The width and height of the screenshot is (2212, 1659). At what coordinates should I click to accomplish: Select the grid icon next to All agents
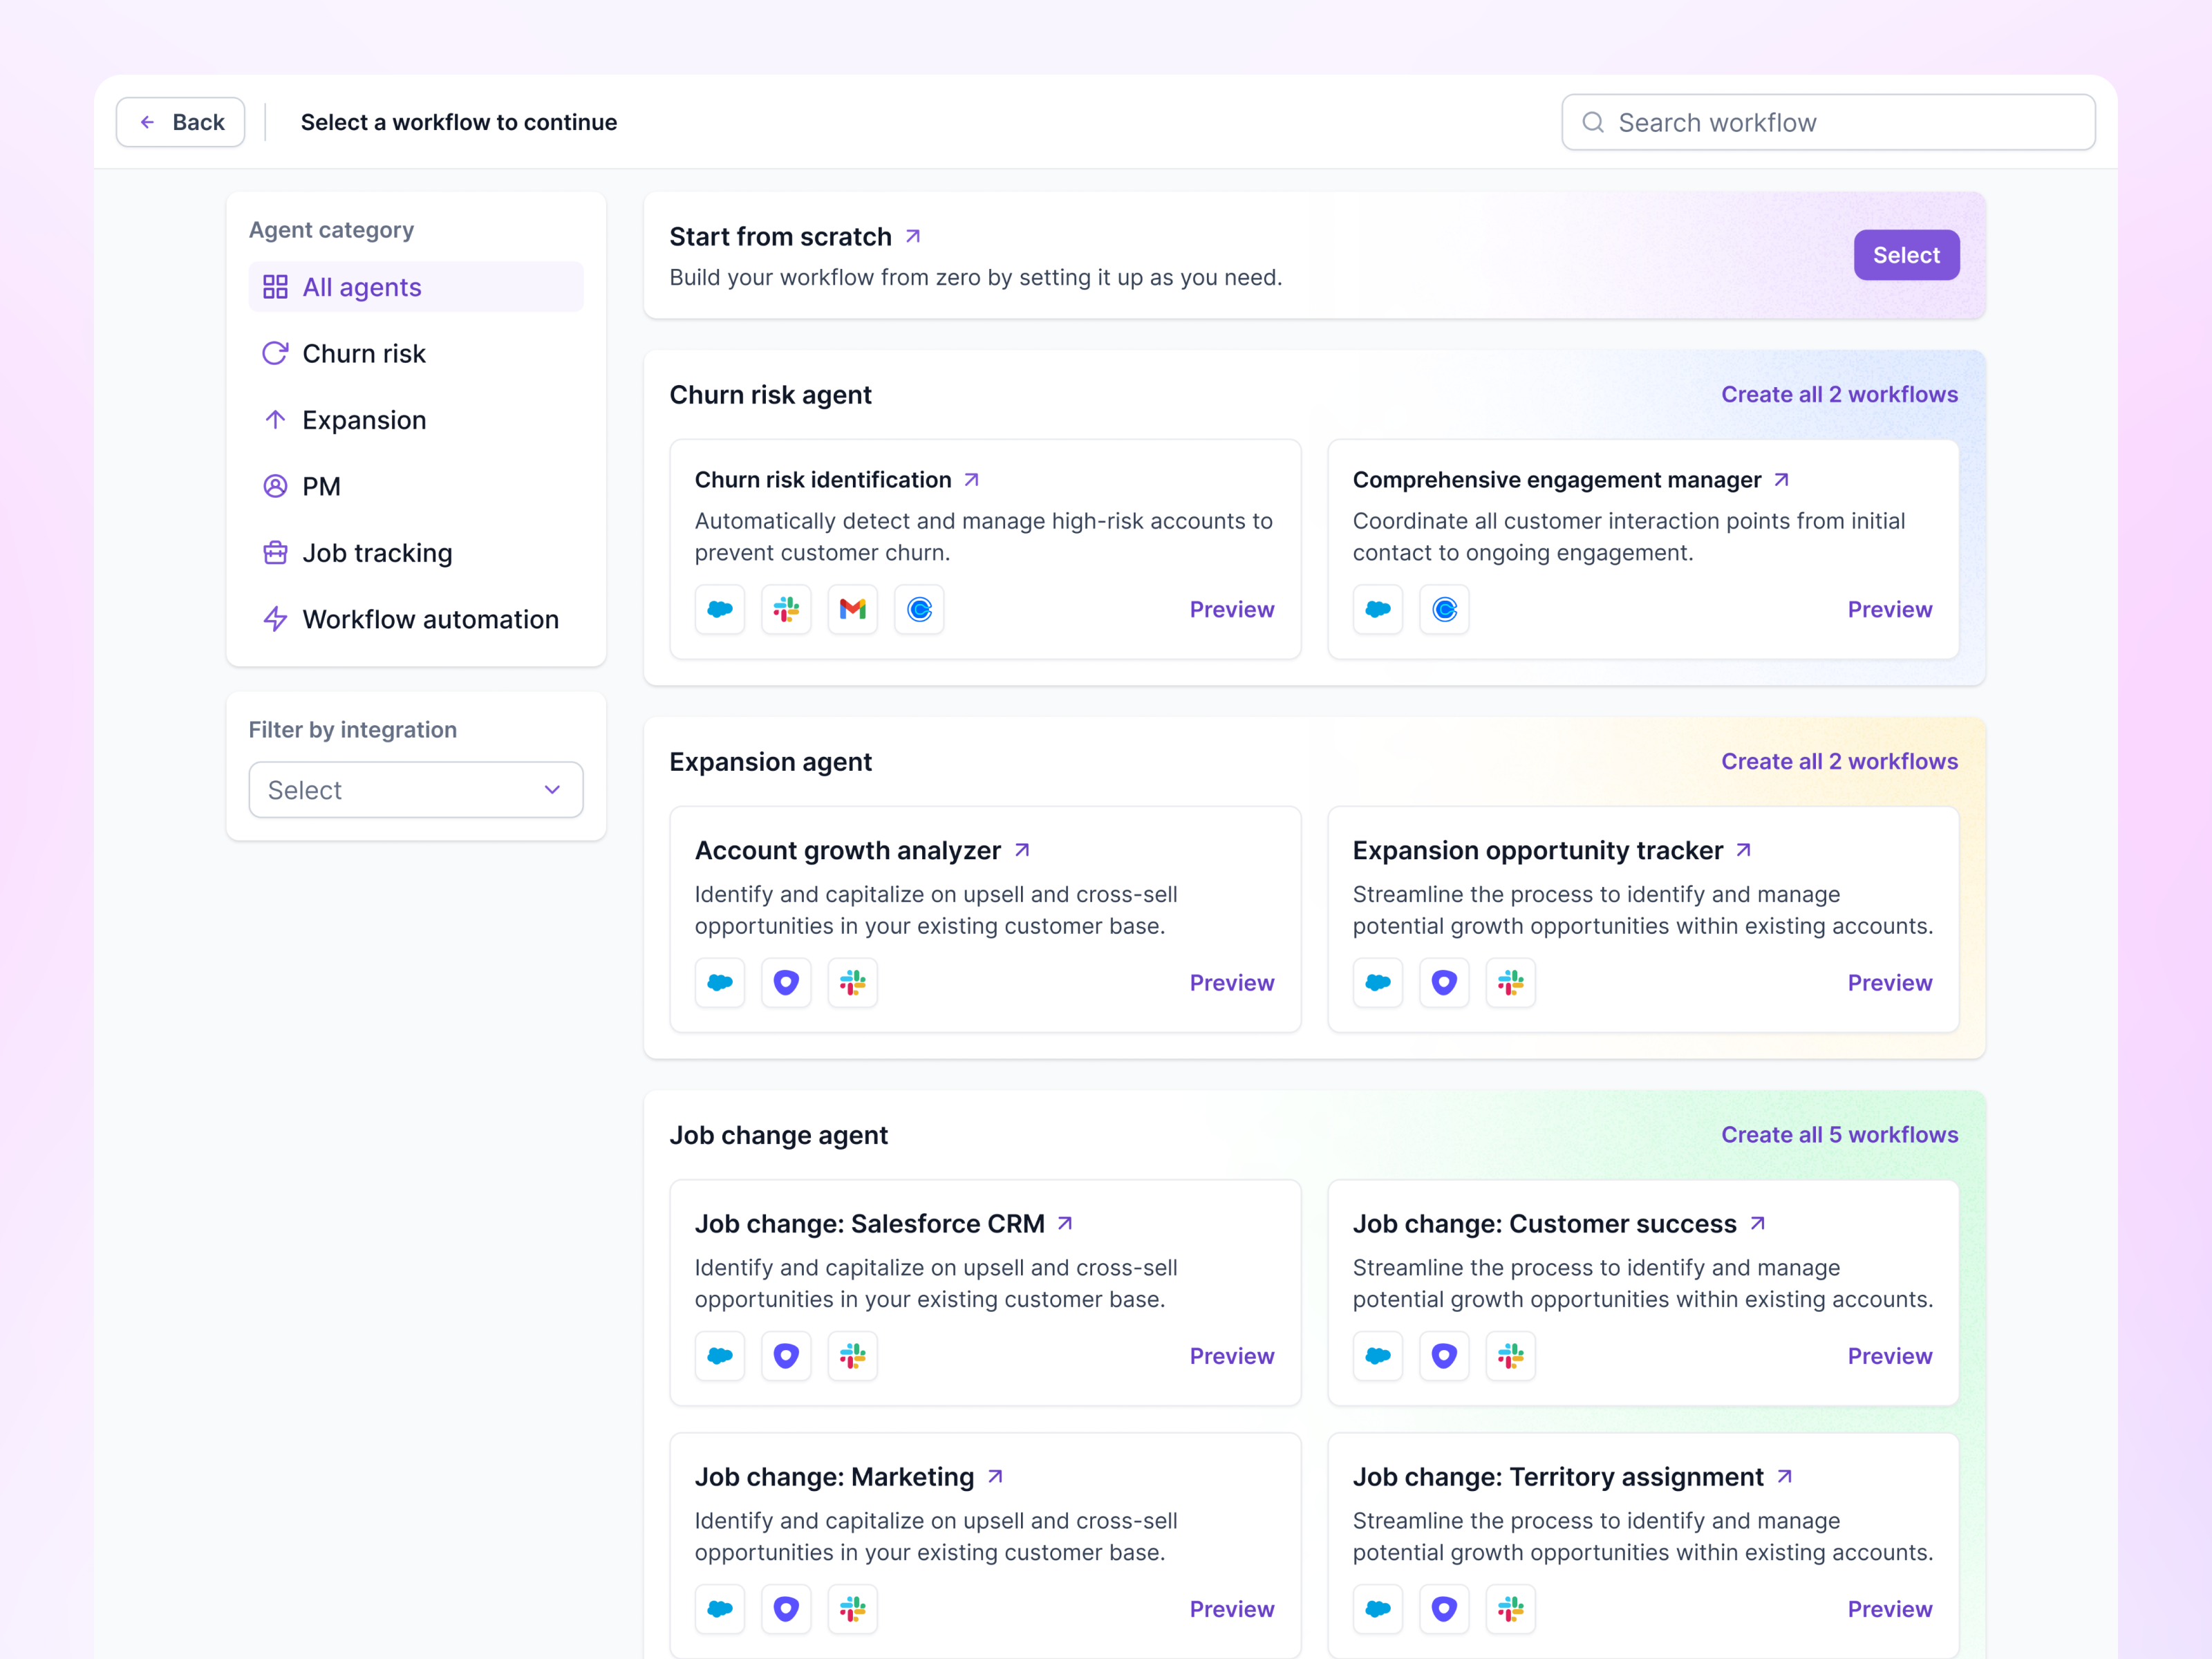pos(275,286)
